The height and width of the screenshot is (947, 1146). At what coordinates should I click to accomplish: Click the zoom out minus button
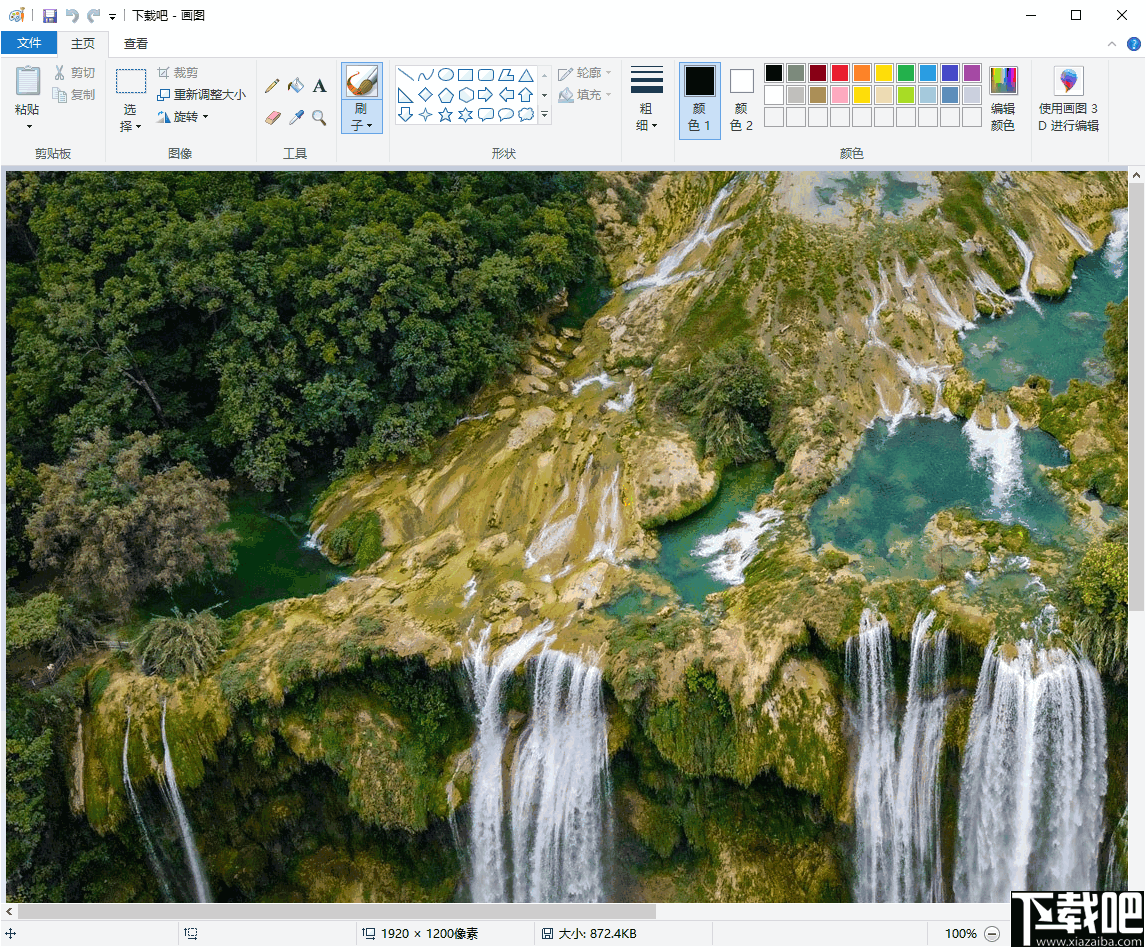[992, 934]
